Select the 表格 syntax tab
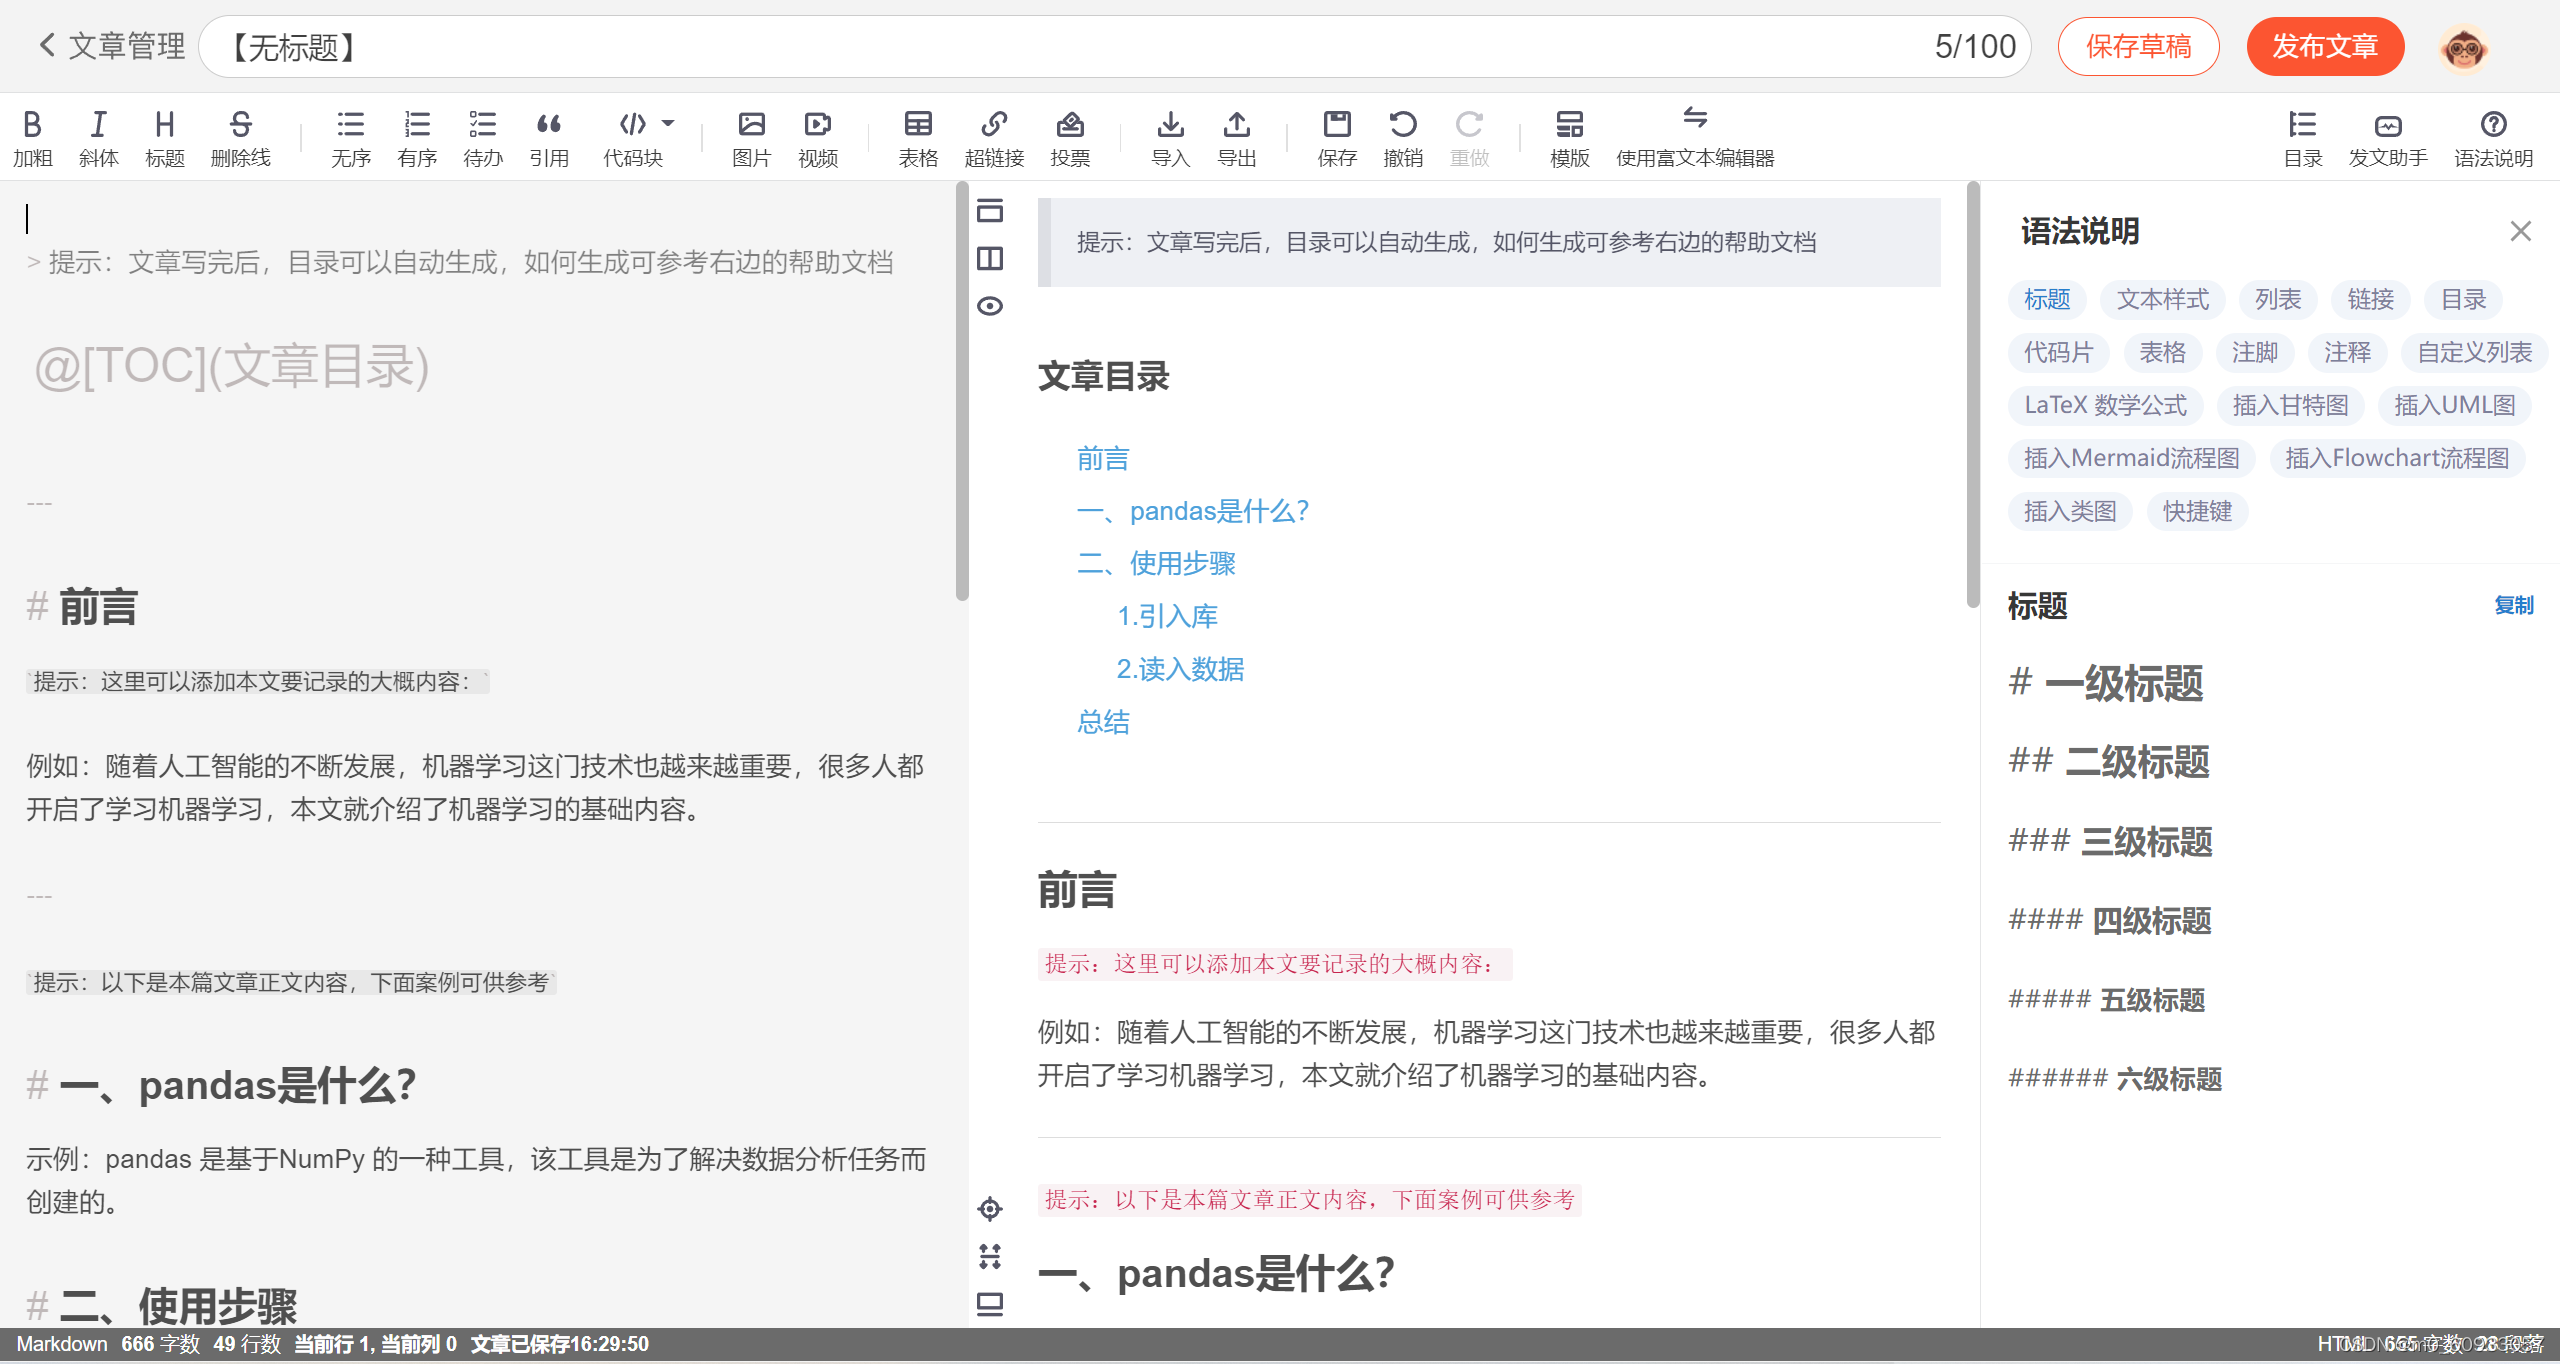The height and width of the screenshot is (1364, 2560). point(2162,352)
